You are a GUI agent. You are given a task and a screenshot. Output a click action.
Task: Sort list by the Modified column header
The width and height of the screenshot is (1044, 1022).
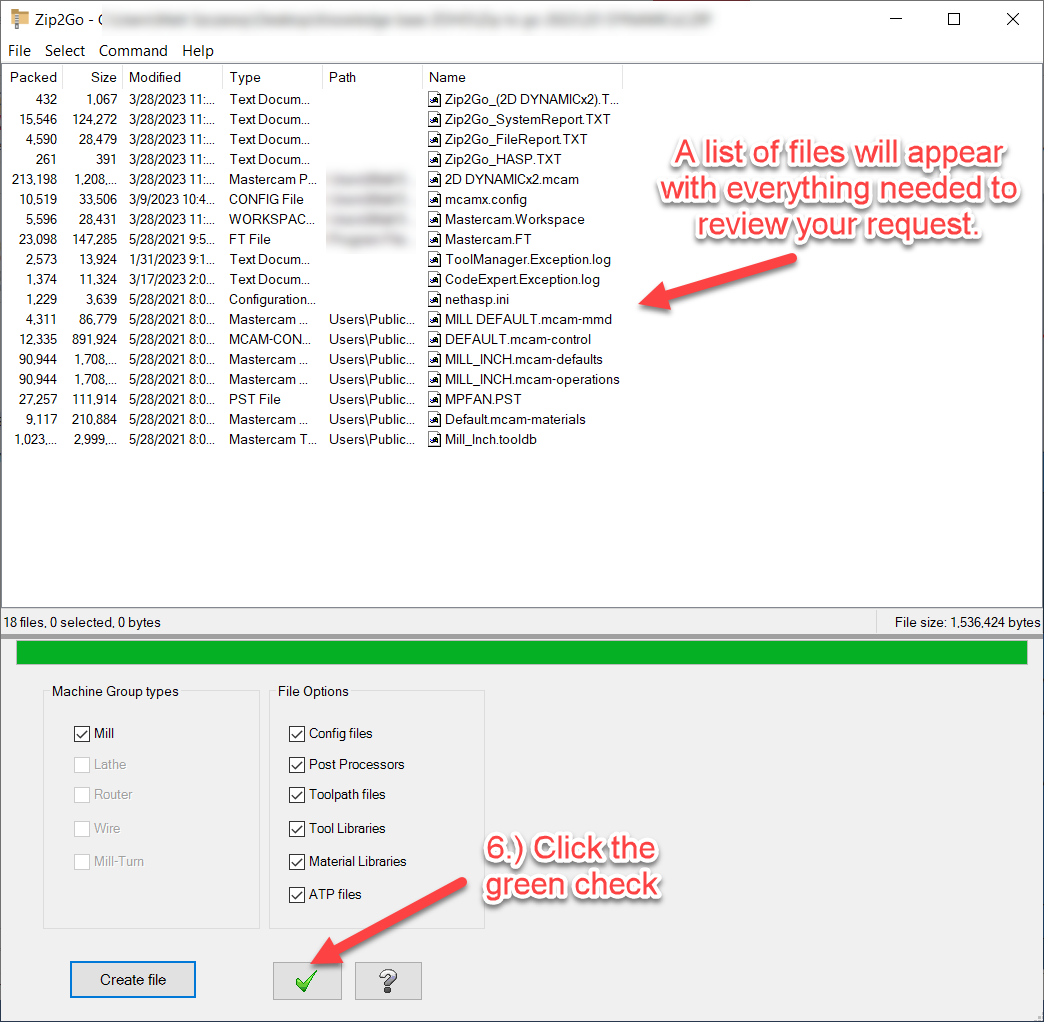[x=172, y=77]
